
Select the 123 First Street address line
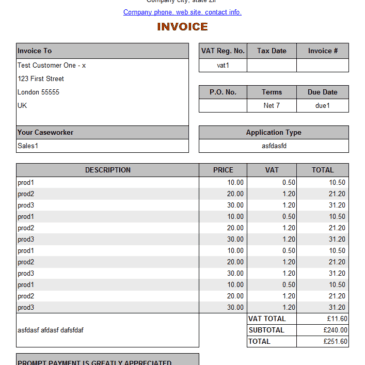coord(41,79)
